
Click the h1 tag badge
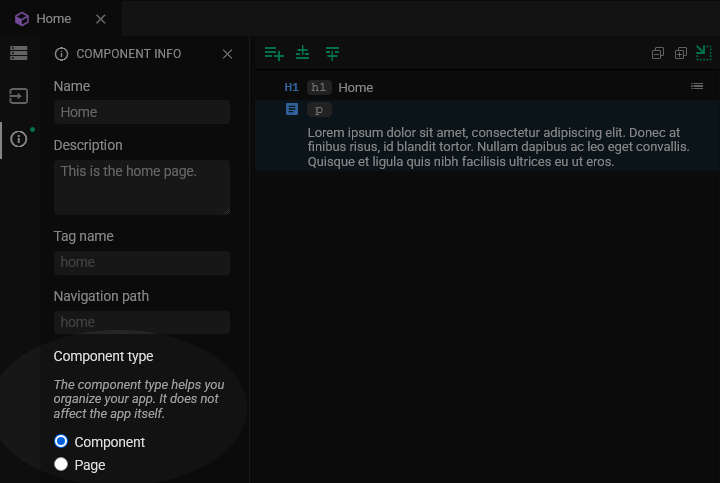[319, 87]
